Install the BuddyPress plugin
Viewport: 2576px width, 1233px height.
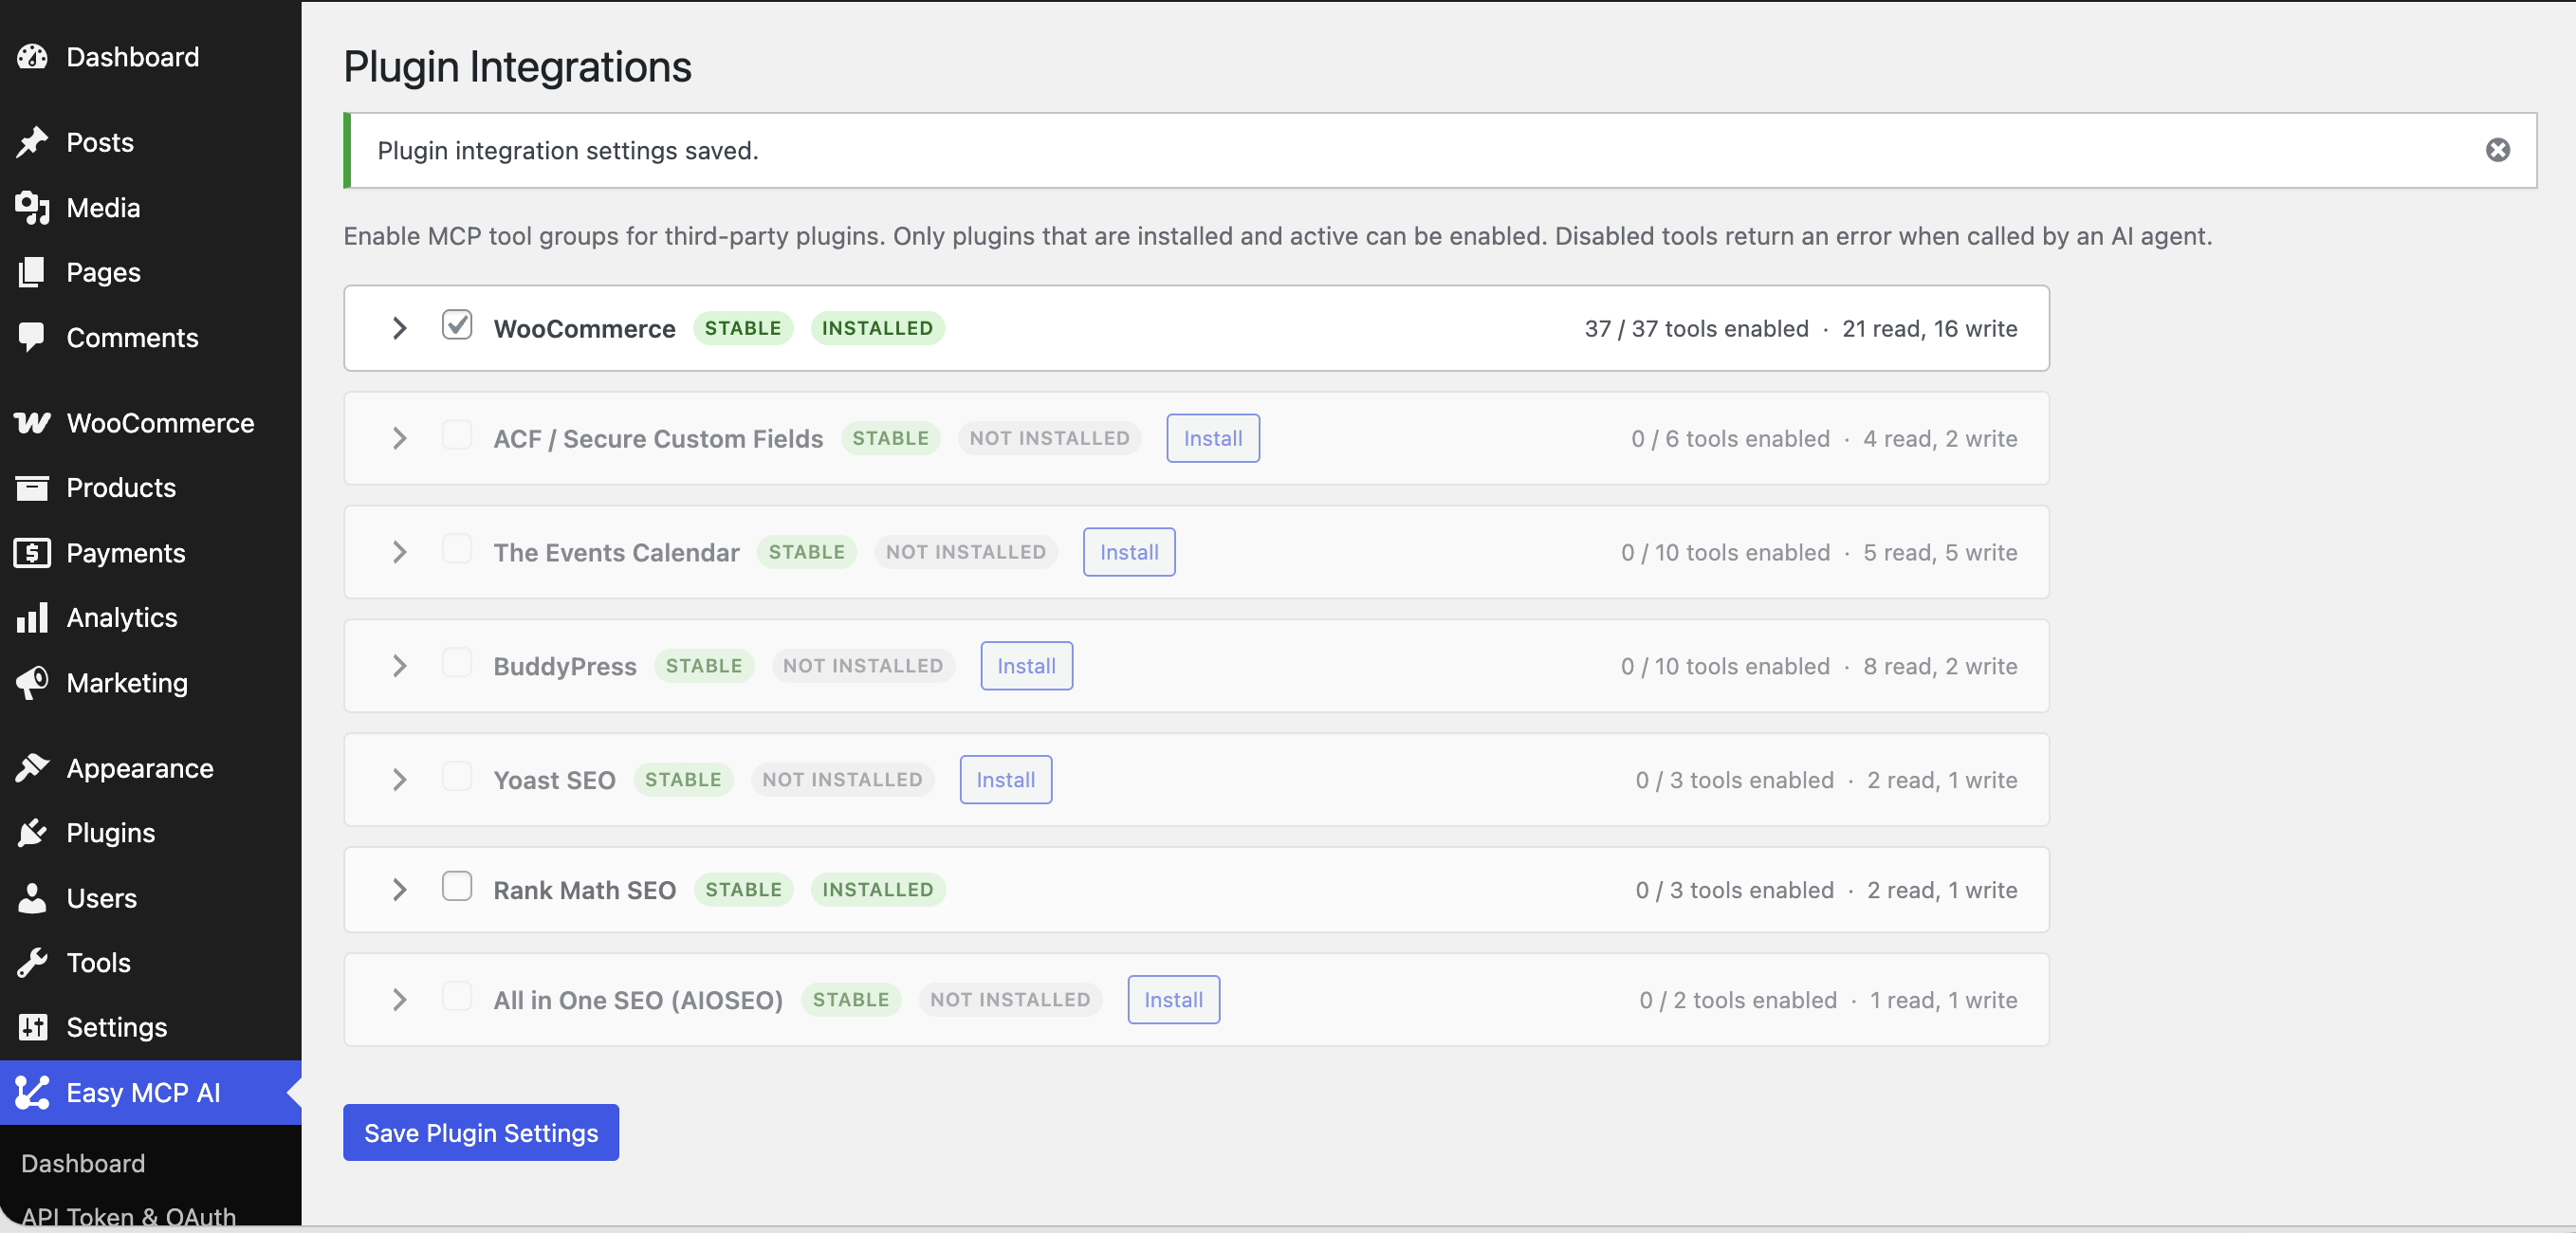[x=1026, y=666]
